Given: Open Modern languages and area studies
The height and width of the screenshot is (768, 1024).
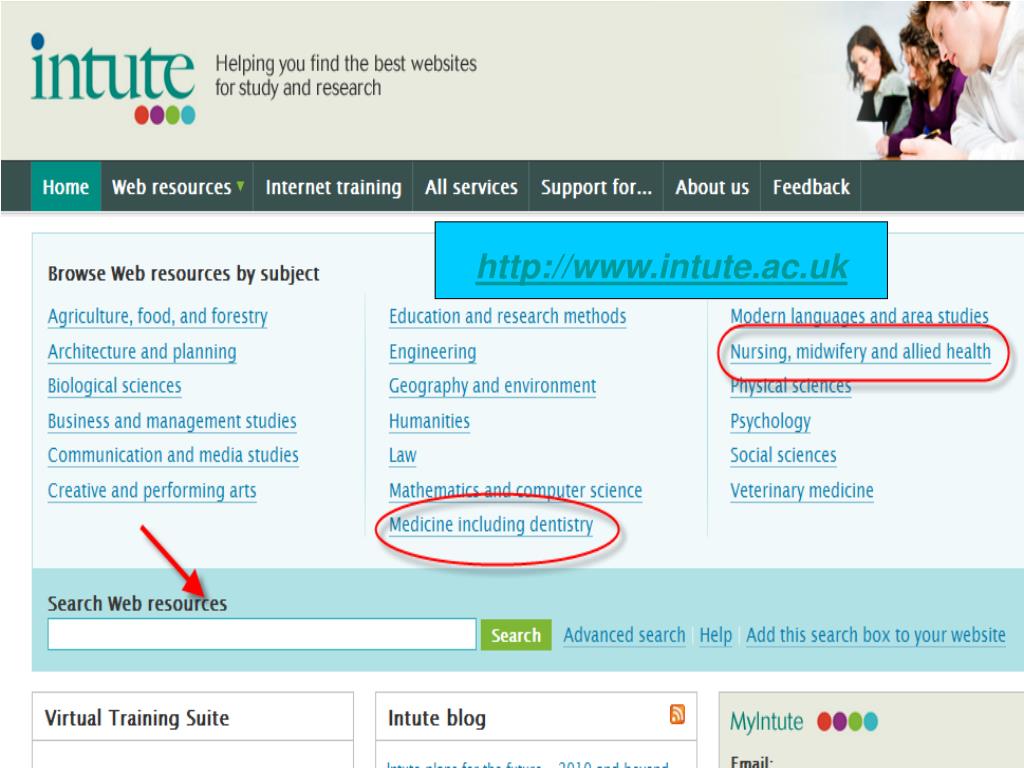Looking at the screenshot, I should point(859,317).
